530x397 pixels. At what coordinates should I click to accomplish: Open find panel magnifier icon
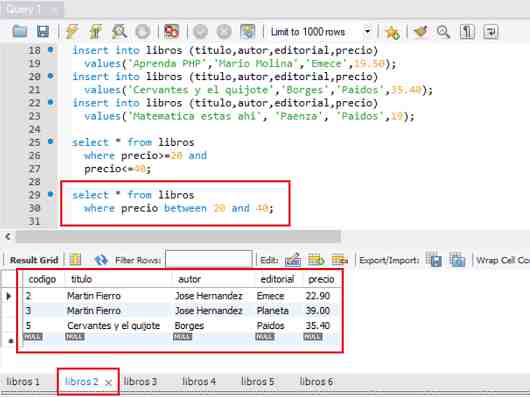point(443,32)
